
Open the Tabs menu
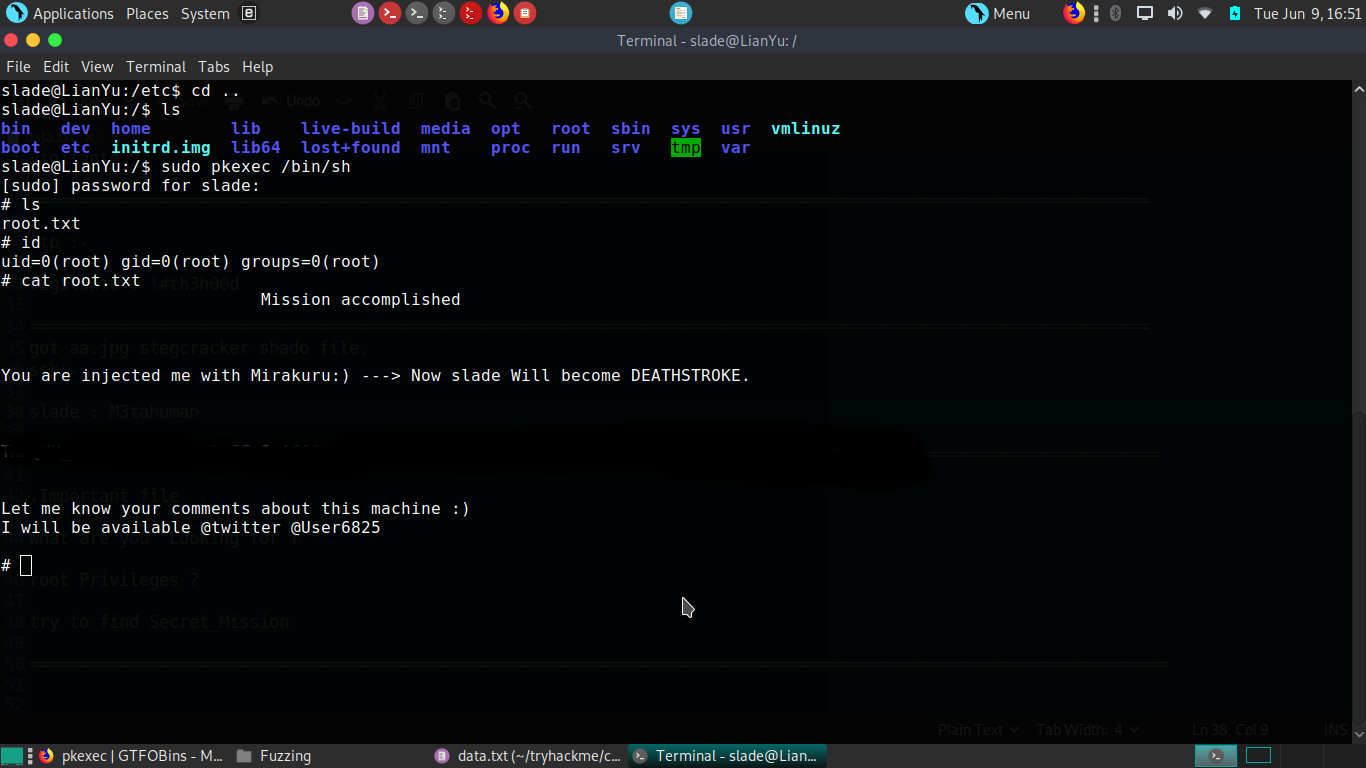pos(214,67)
